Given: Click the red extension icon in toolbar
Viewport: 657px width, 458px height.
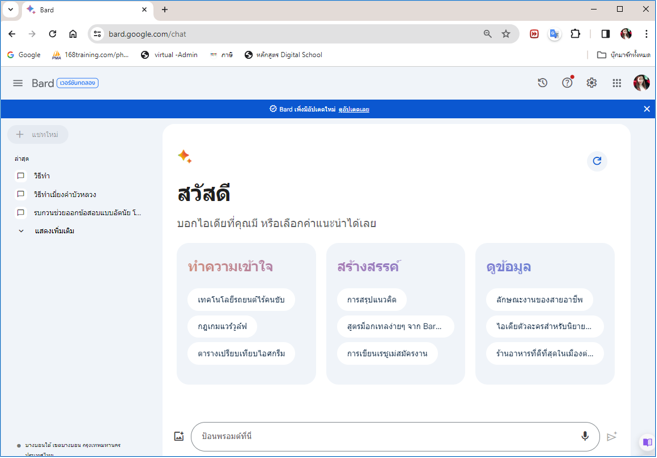Looking at the screenshot, I should click(x=534, y=34).
